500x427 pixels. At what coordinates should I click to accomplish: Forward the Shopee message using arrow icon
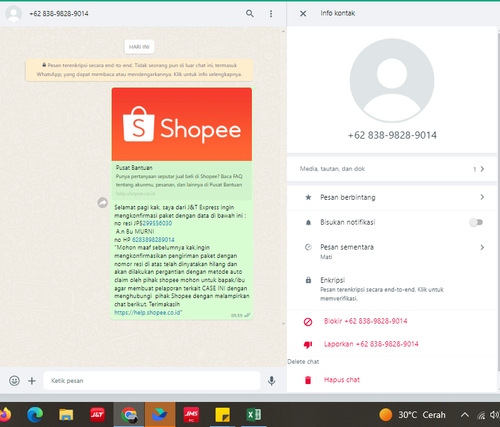(x=103, y=202)
